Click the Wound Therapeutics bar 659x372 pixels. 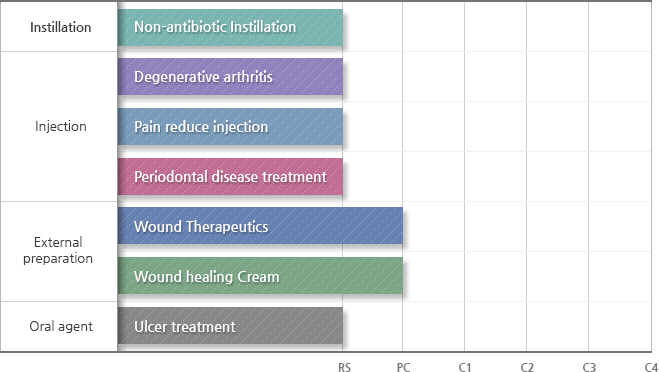tap(261, 226)
